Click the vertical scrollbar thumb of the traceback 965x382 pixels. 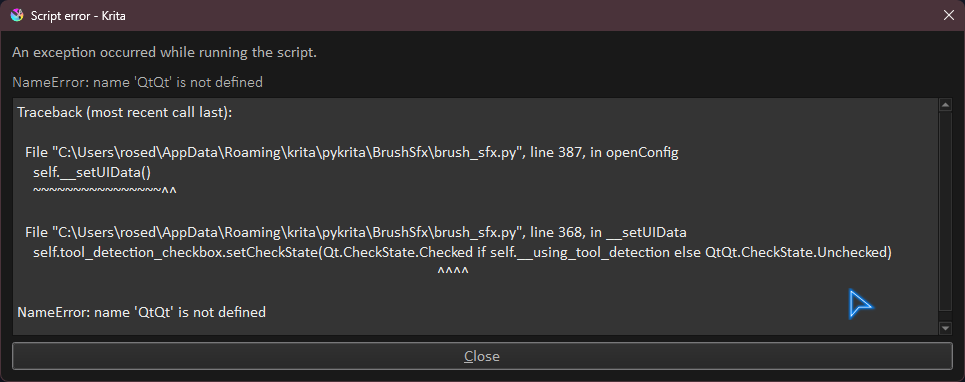click(945, 211)
